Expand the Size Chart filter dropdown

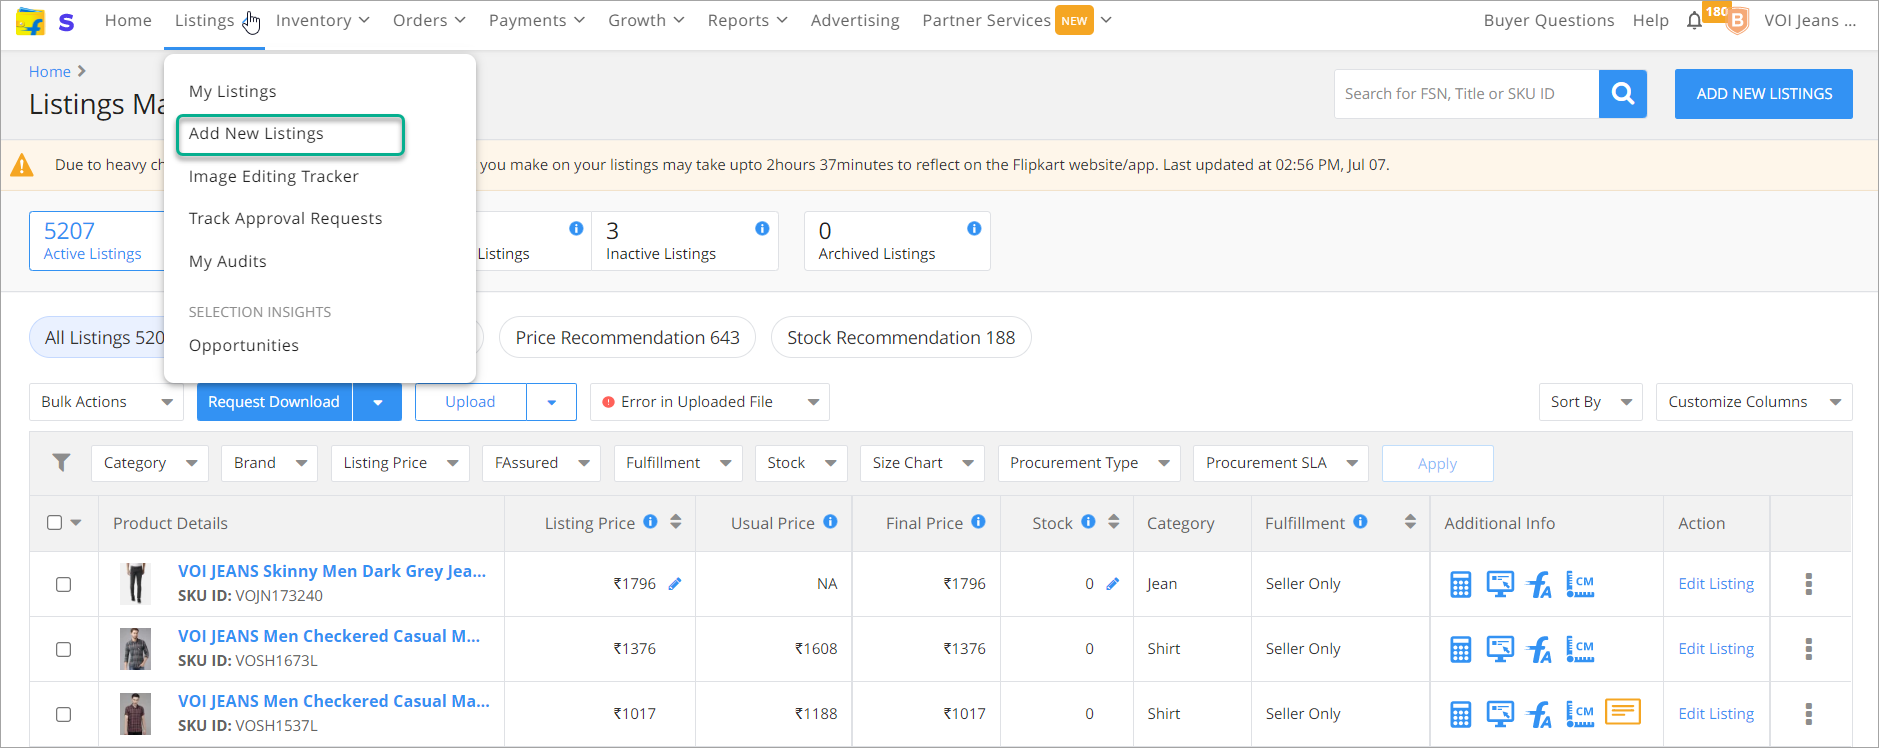(922, 463)
